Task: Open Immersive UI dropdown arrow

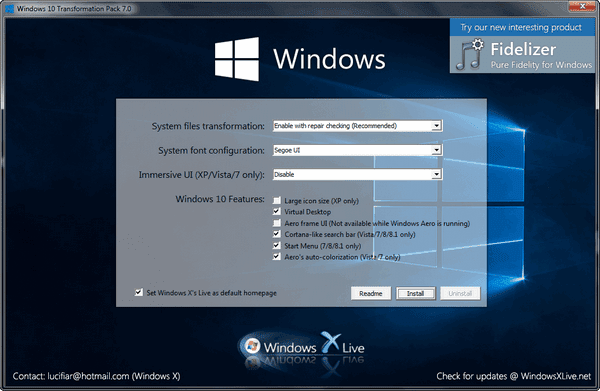Action: click(x=436, y=174)
